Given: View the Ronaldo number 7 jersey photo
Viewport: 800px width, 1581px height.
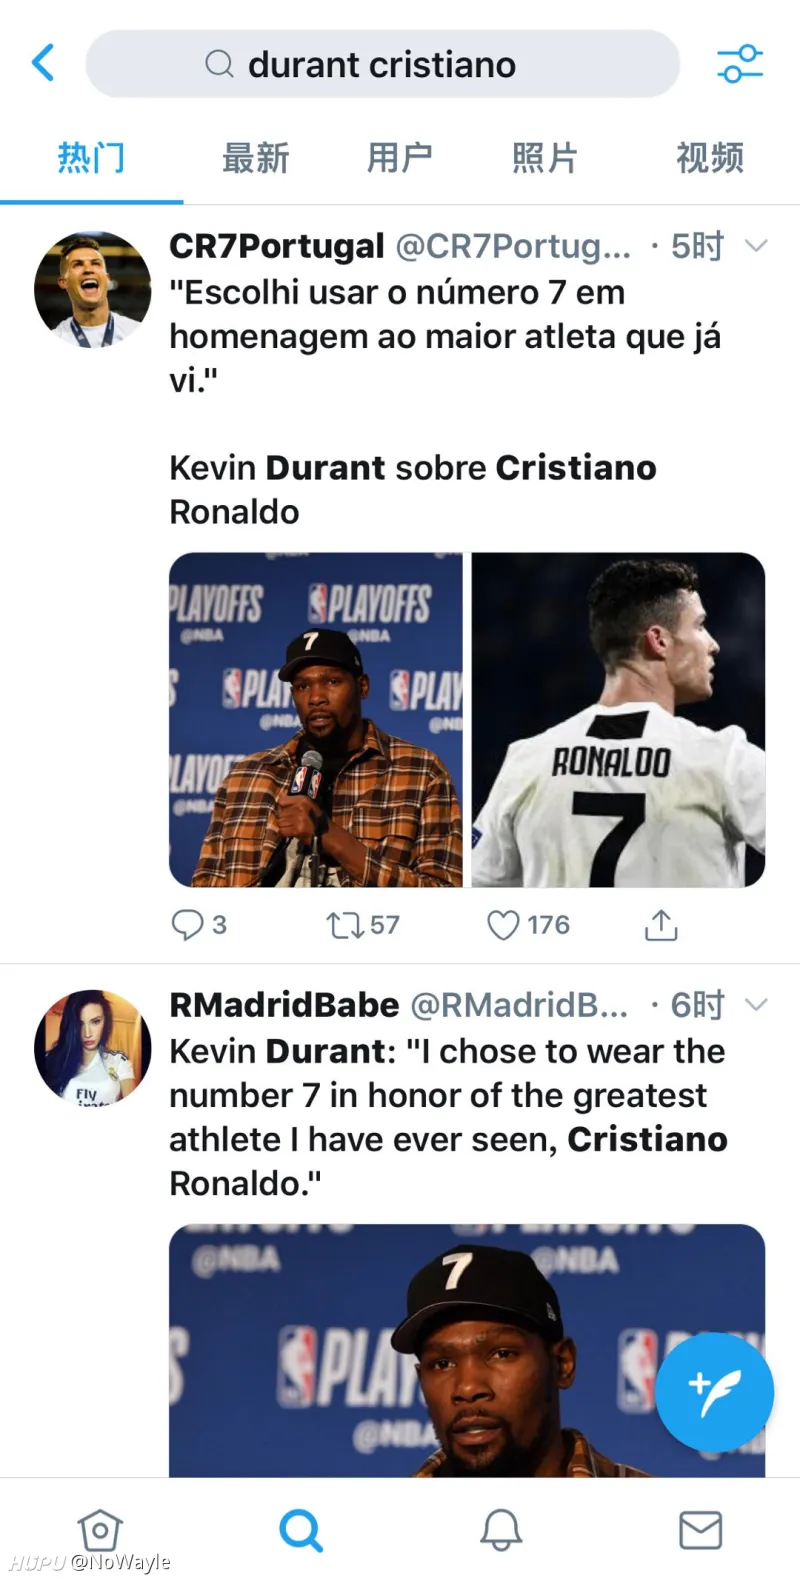Looking at the screenshot, I should click(618, 720).
